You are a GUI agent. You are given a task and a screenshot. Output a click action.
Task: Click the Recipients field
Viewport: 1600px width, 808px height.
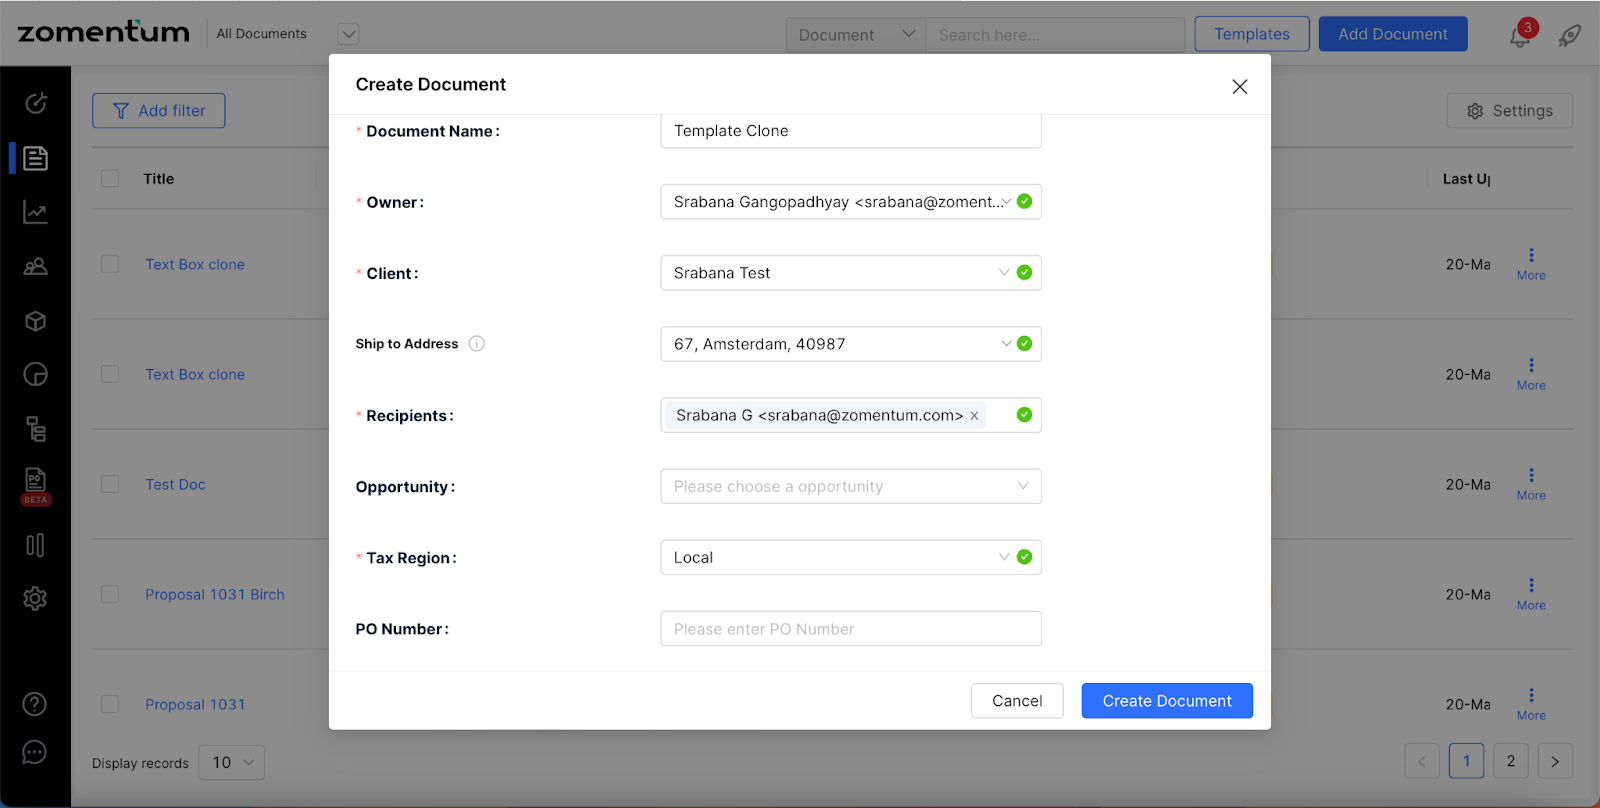(x=851, y=415)
